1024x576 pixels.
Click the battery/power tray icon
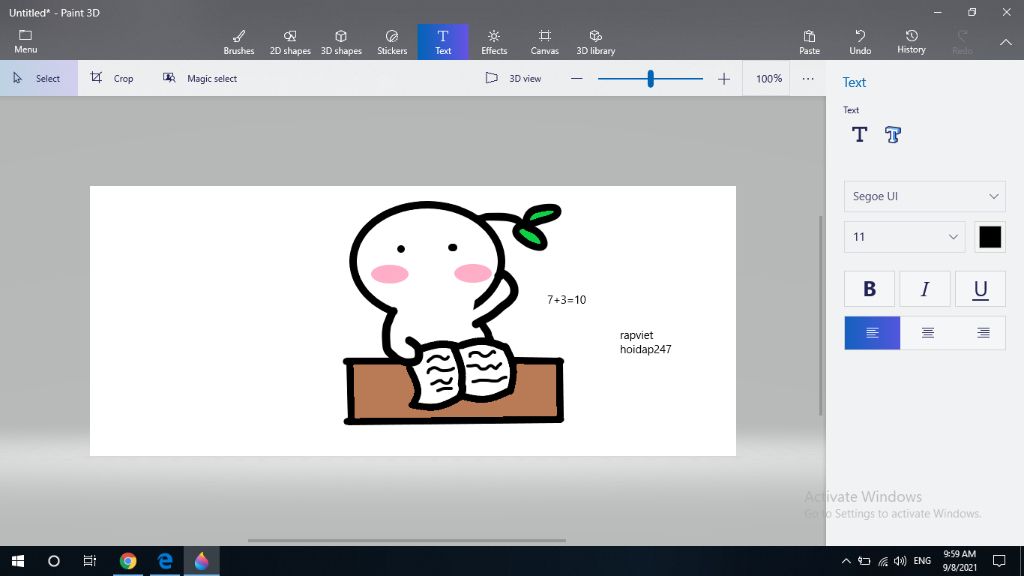[x=864, y=561]
